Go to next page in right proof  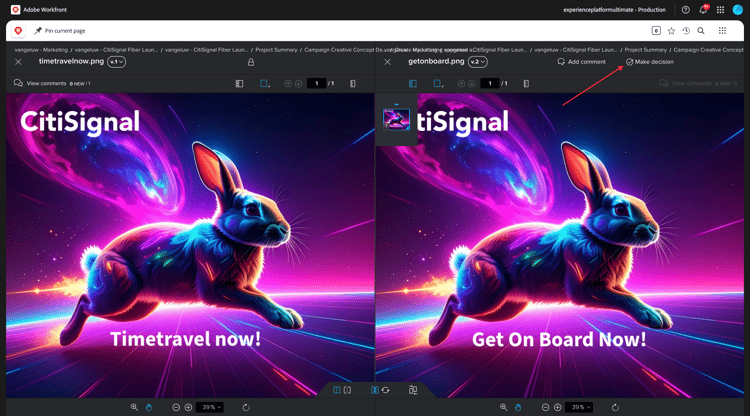click(x=472, y=84)
